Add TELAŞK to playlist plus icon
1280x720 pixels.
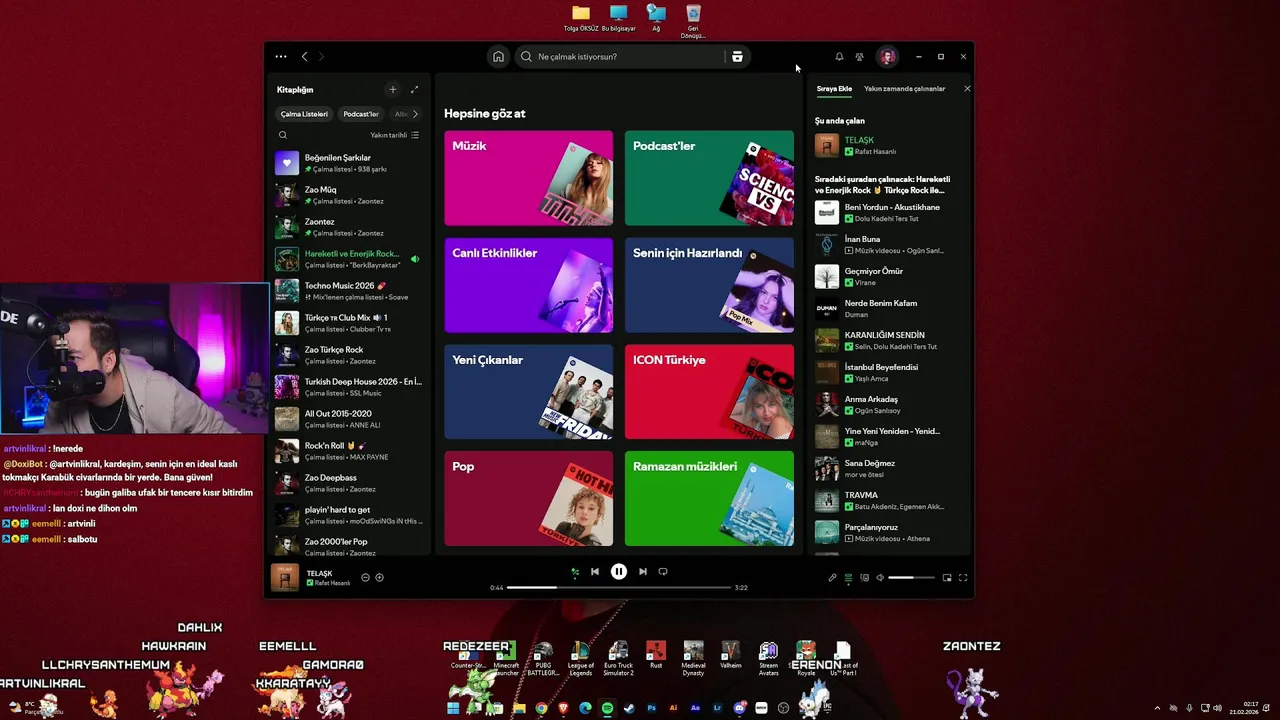coord(379,578)
